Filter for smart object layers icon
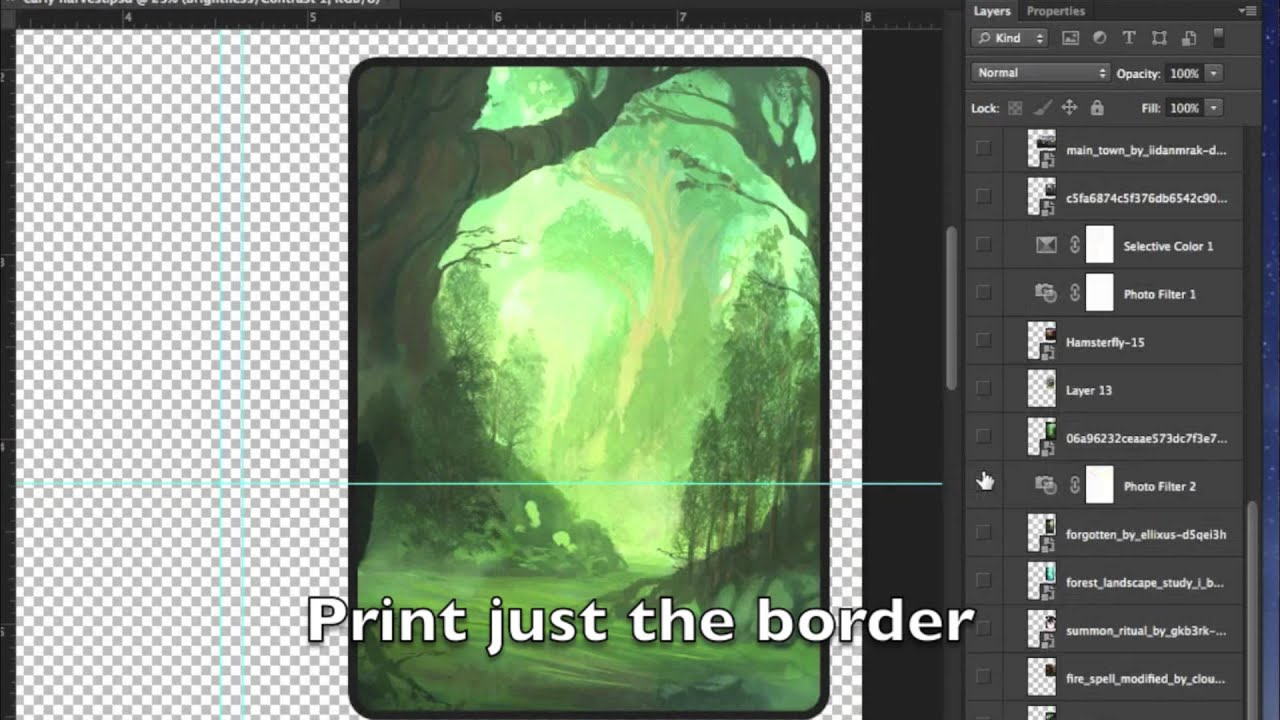Screen dimensions: 1280x720 (1189, 38)
